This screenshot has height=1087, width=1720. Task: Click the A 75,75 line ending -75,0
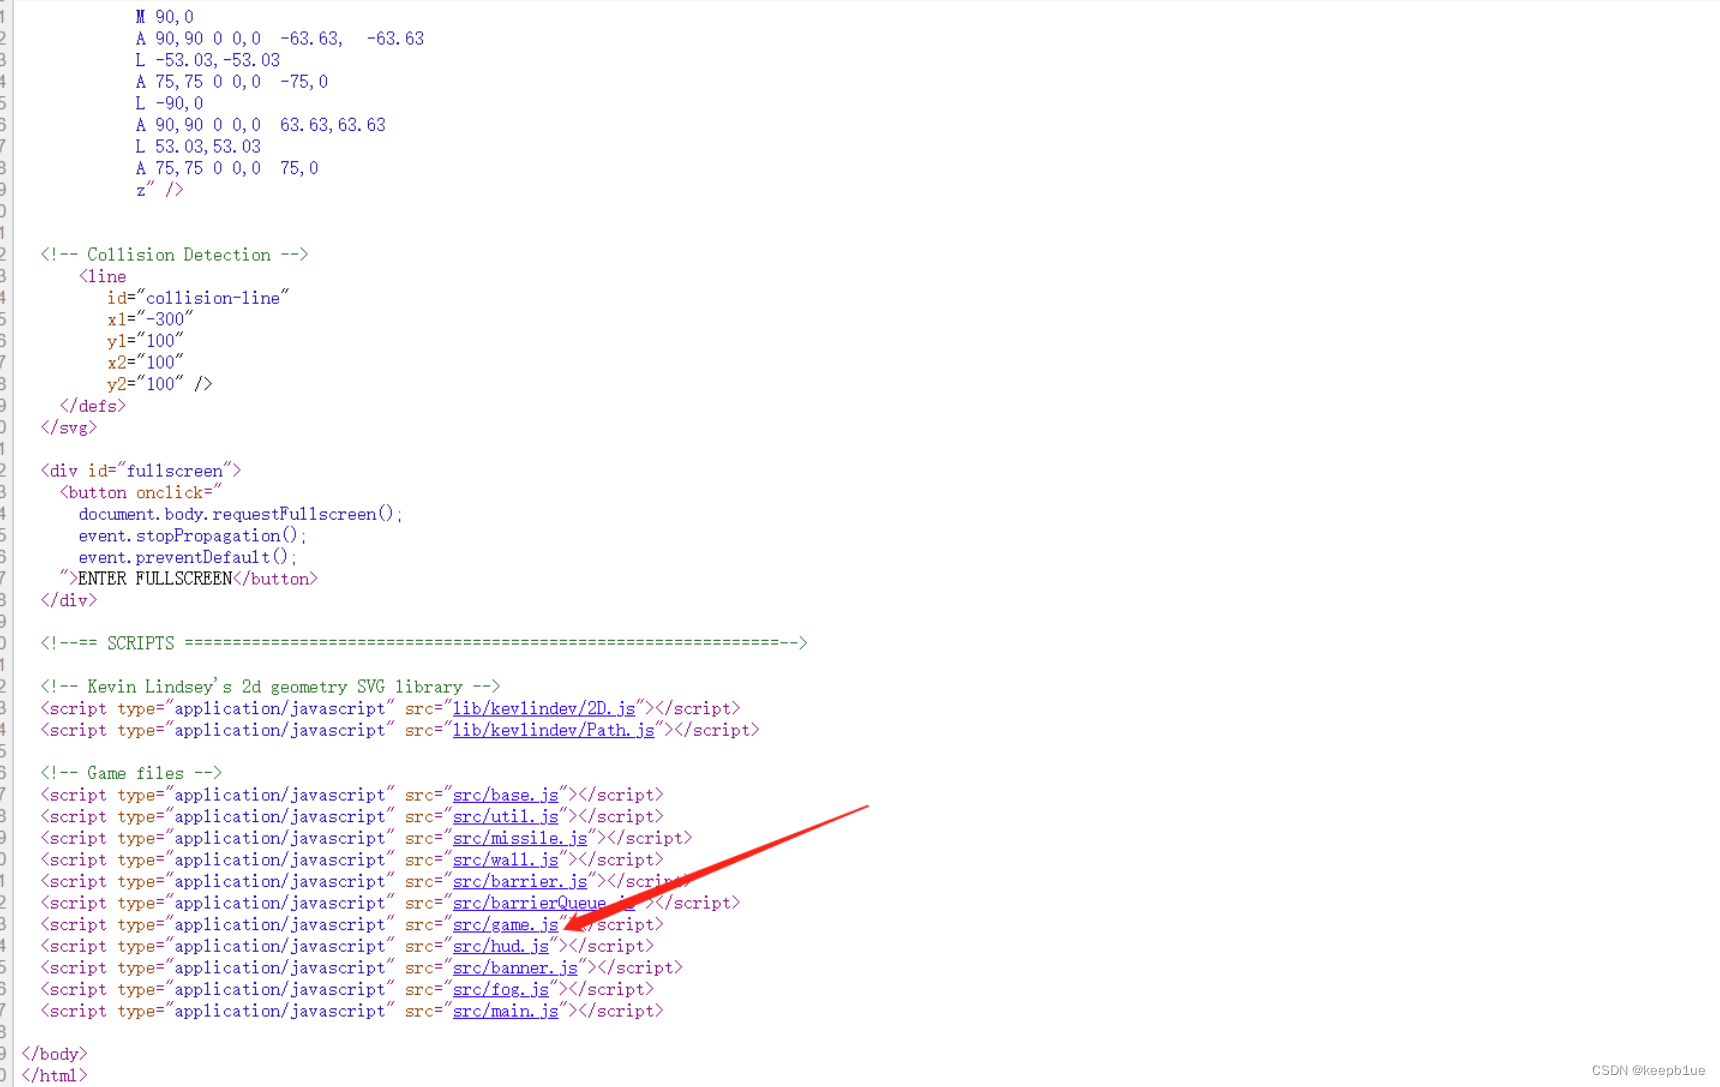(x=232, y=82)
